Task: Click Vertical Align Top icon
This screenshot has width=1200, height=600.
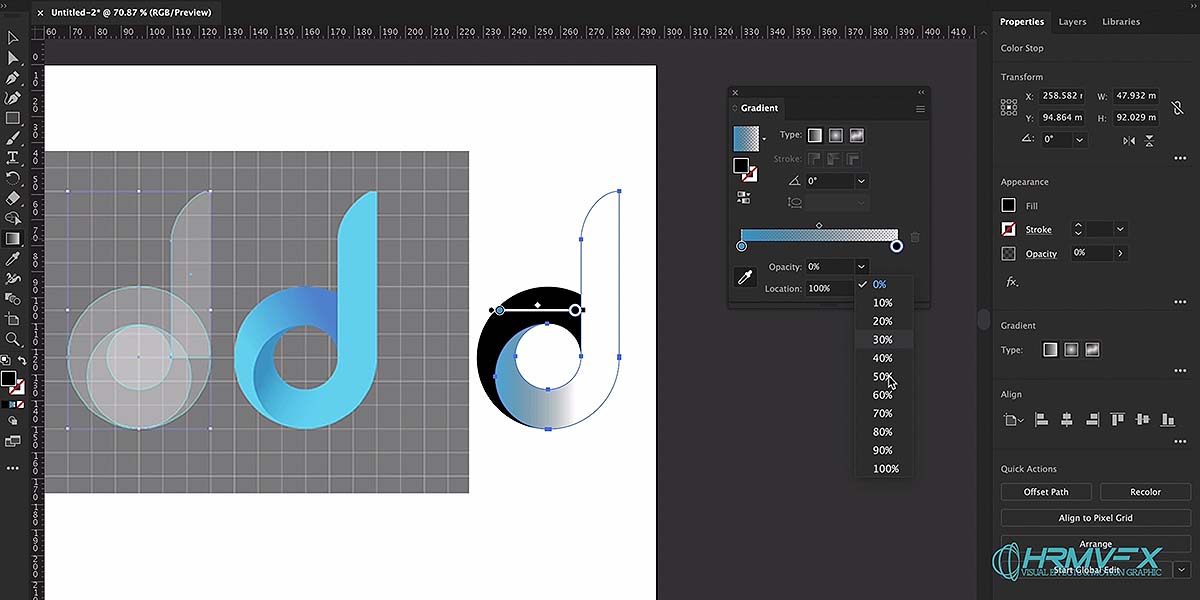Action: [1117, 420]
